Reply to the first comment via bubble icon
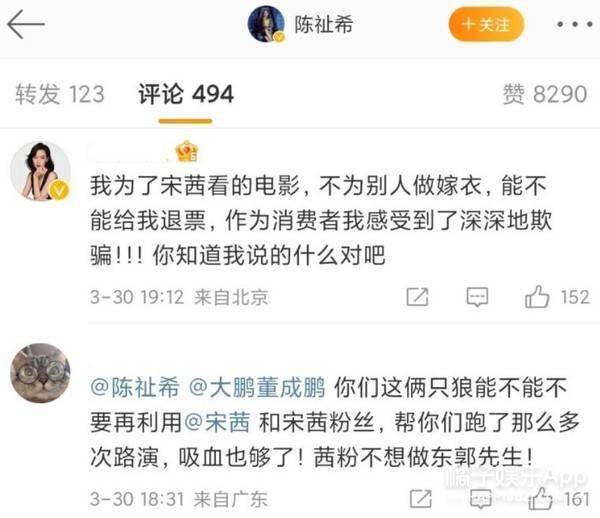Image resolution: width=600 pixels, height=518 pixels. (x=477, y=297)
